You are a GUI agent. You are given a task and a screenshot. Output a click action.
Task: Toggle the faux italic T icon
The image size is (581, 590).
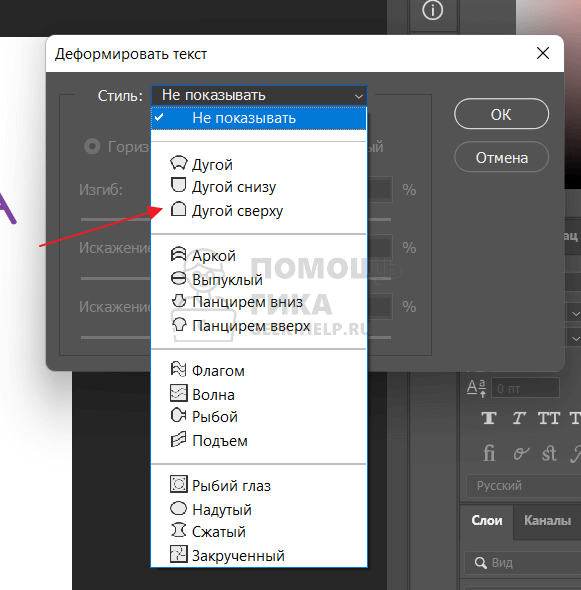coord(519,418)
